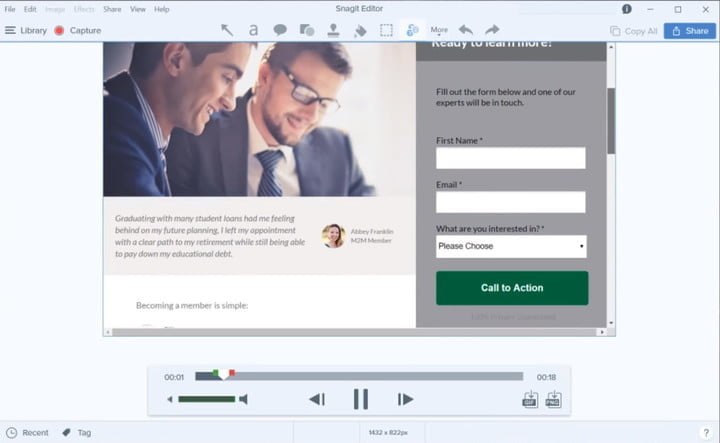Viewport: 720px width, 443px height.
Task: Click the Undo arrow
Action: coord(466,30)
